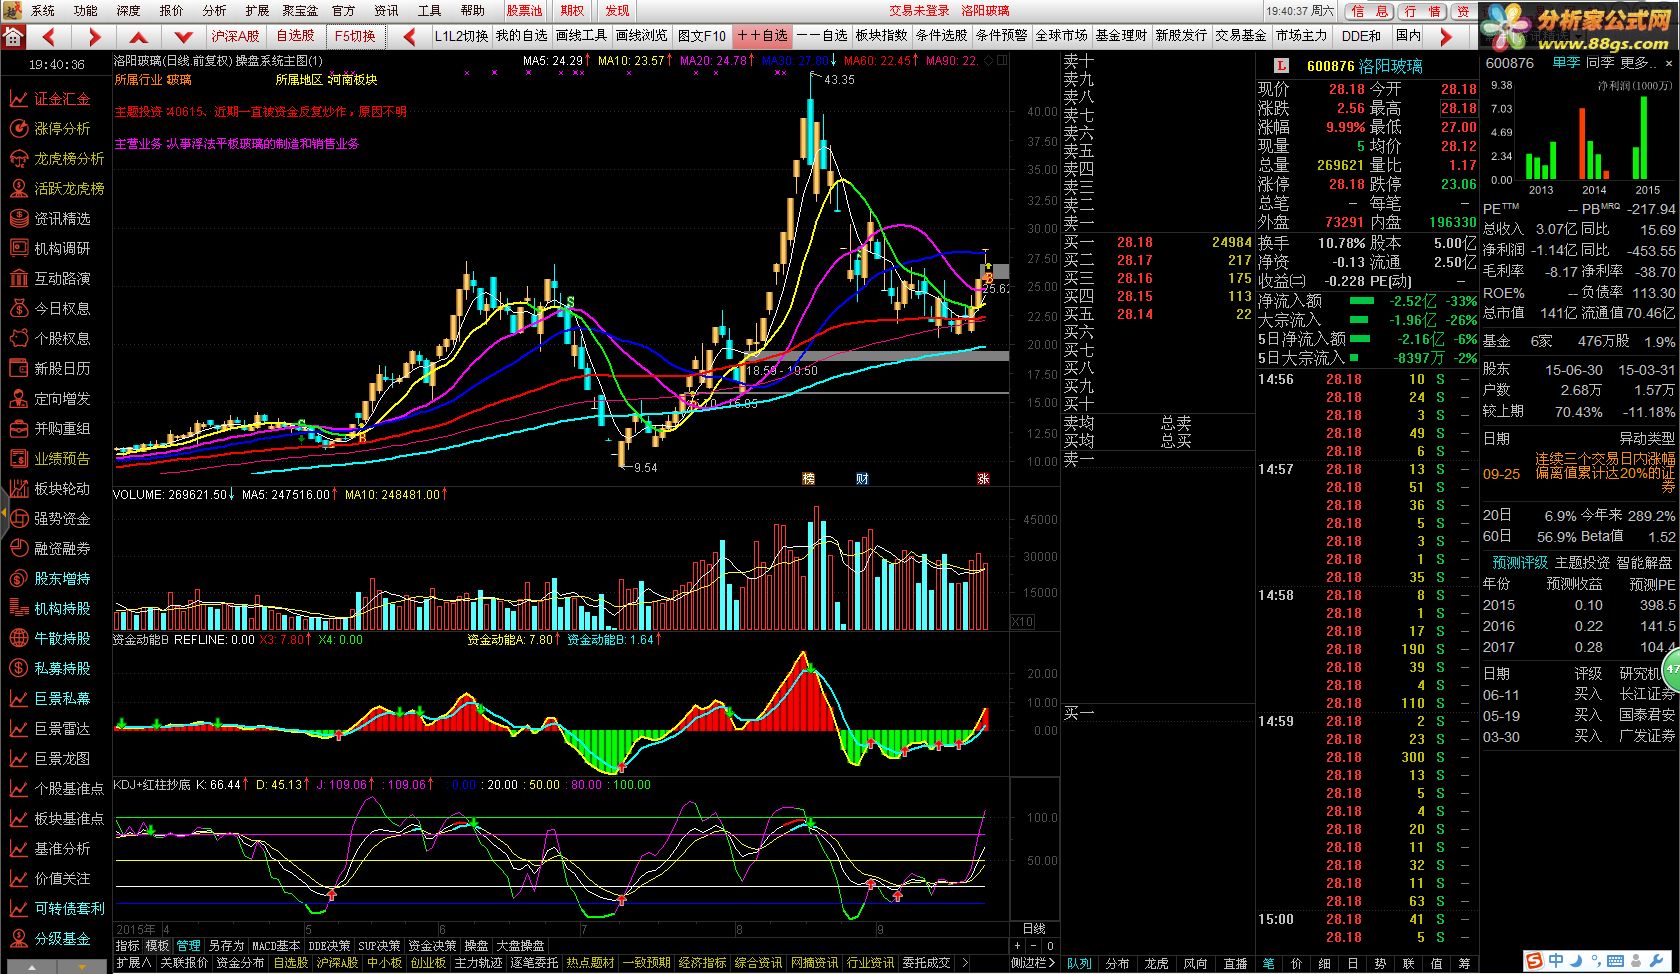Image resolution: width=1680 pixels, height=974 pixels.
Task: Go back with red left arrow
Action: pyautogui.click(x=48, y=37)
